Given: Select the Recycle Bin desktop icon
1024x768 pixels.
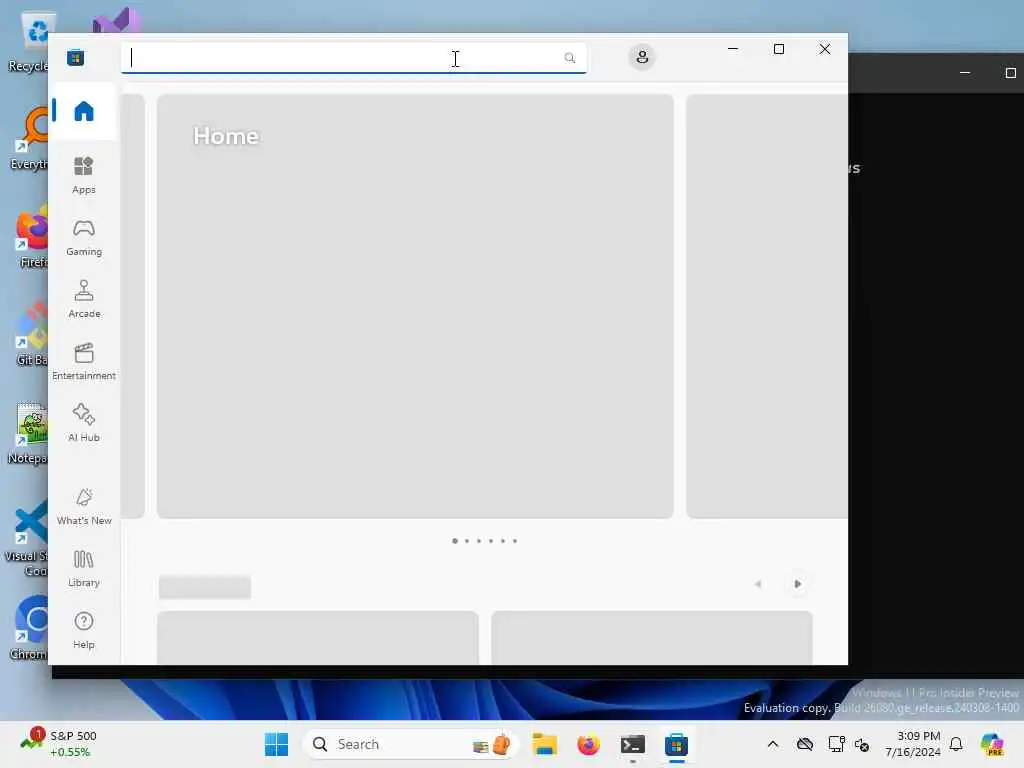Looking at the screenshot, I should (x=31, y=41).
